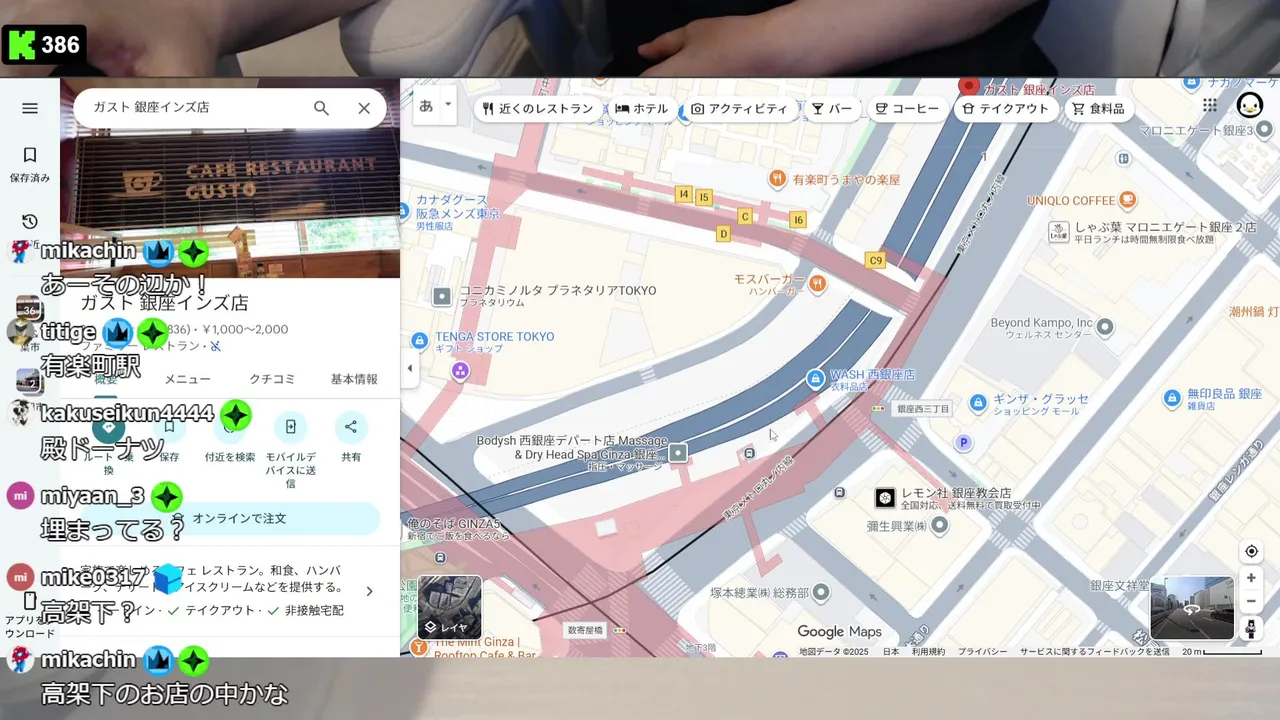
Task: Open the Street View preview thumbnail
Action: (x=1192, y=607)
